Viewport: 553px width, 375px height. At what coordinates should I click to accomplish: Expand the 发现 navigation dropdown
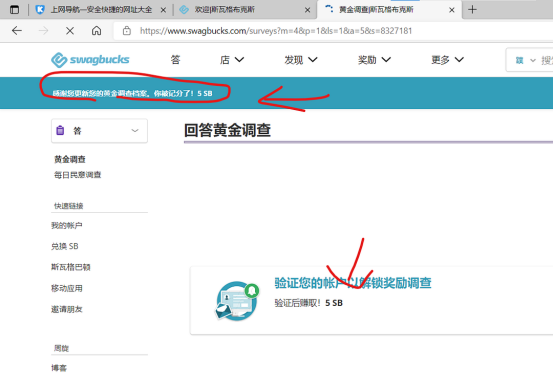click(x=301, y=60)
